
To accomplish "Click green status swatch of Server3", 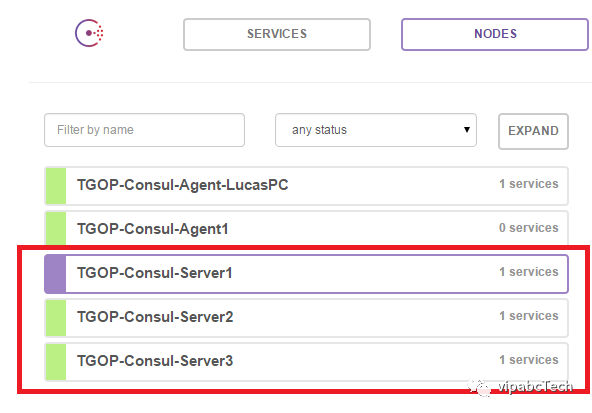I will pos(56,362).
